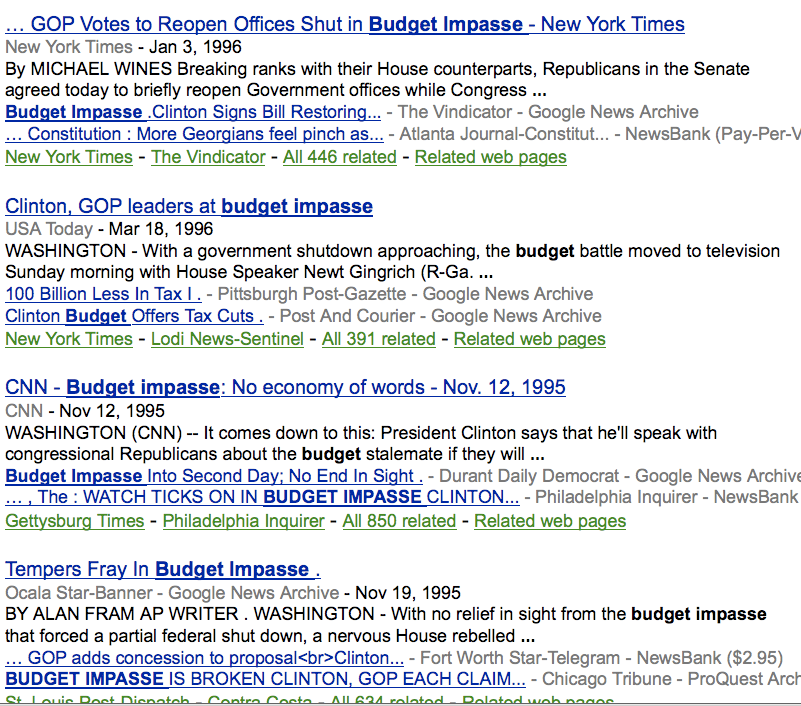Open 'GOP adds concession to proposal' link
Image resolution: width=801 pixels, height=706 pixels.
pyautogui.click(x=204, y=658)
